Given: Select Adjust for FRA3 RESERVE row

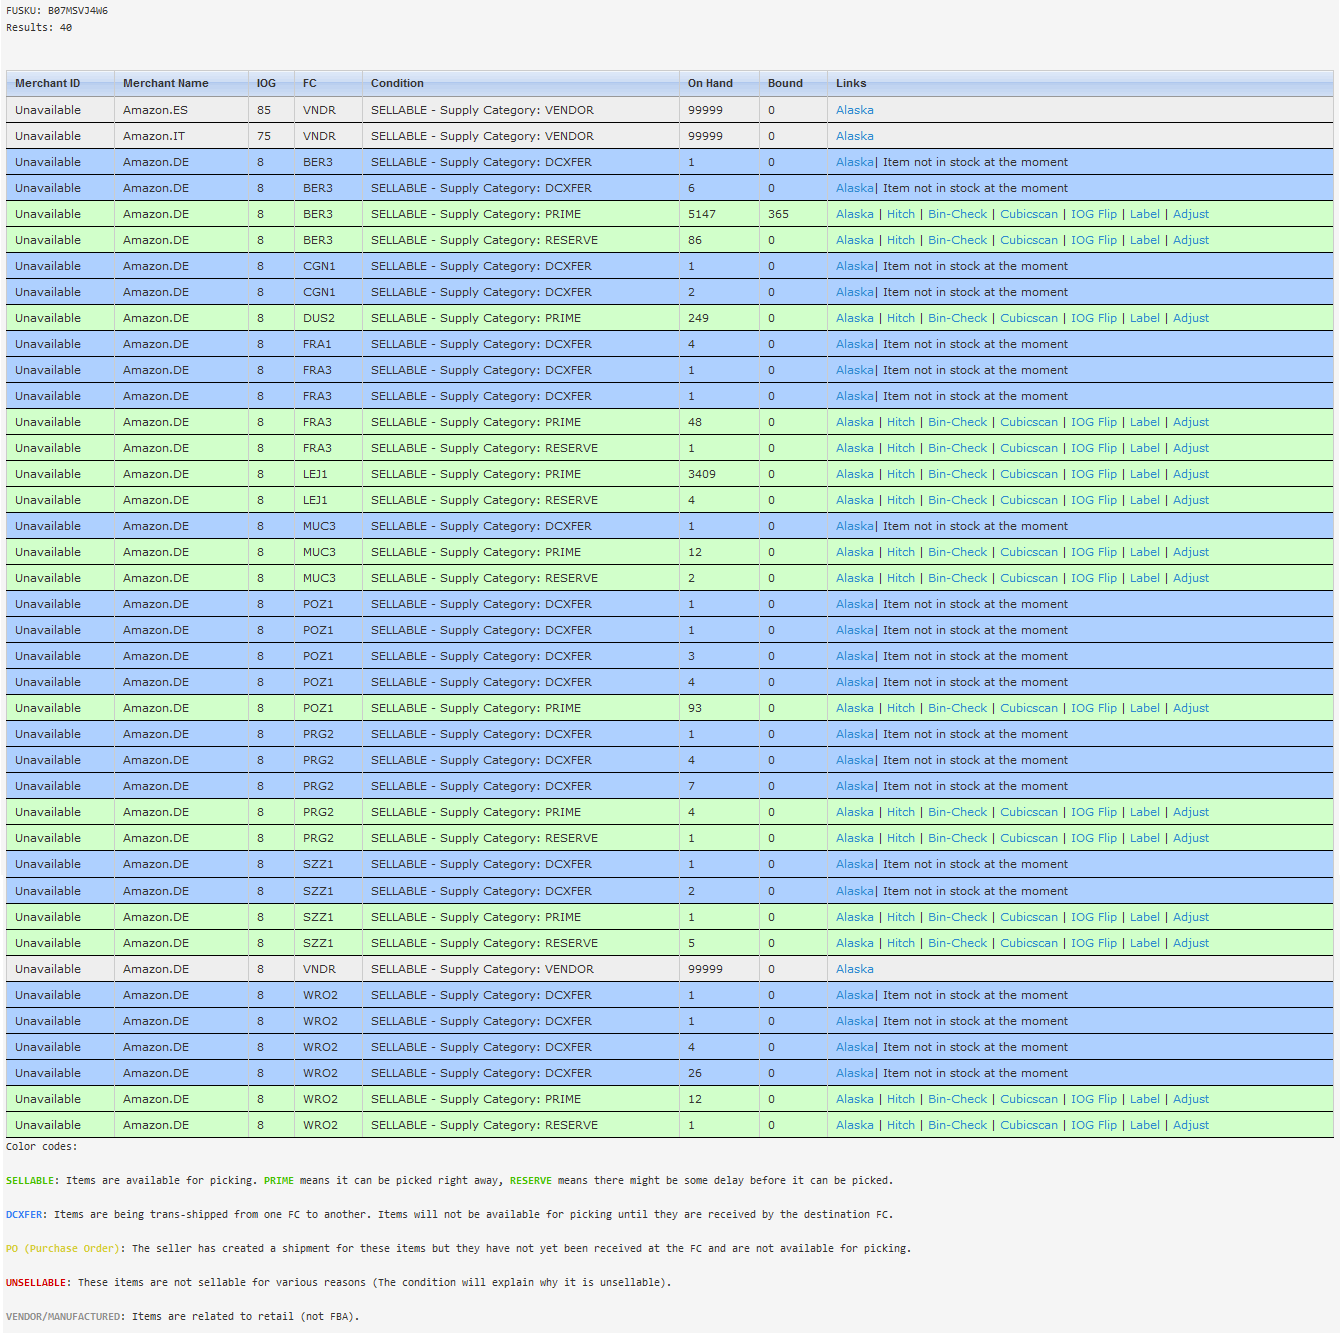Looking at the screenshot, I should point(1190,448).
